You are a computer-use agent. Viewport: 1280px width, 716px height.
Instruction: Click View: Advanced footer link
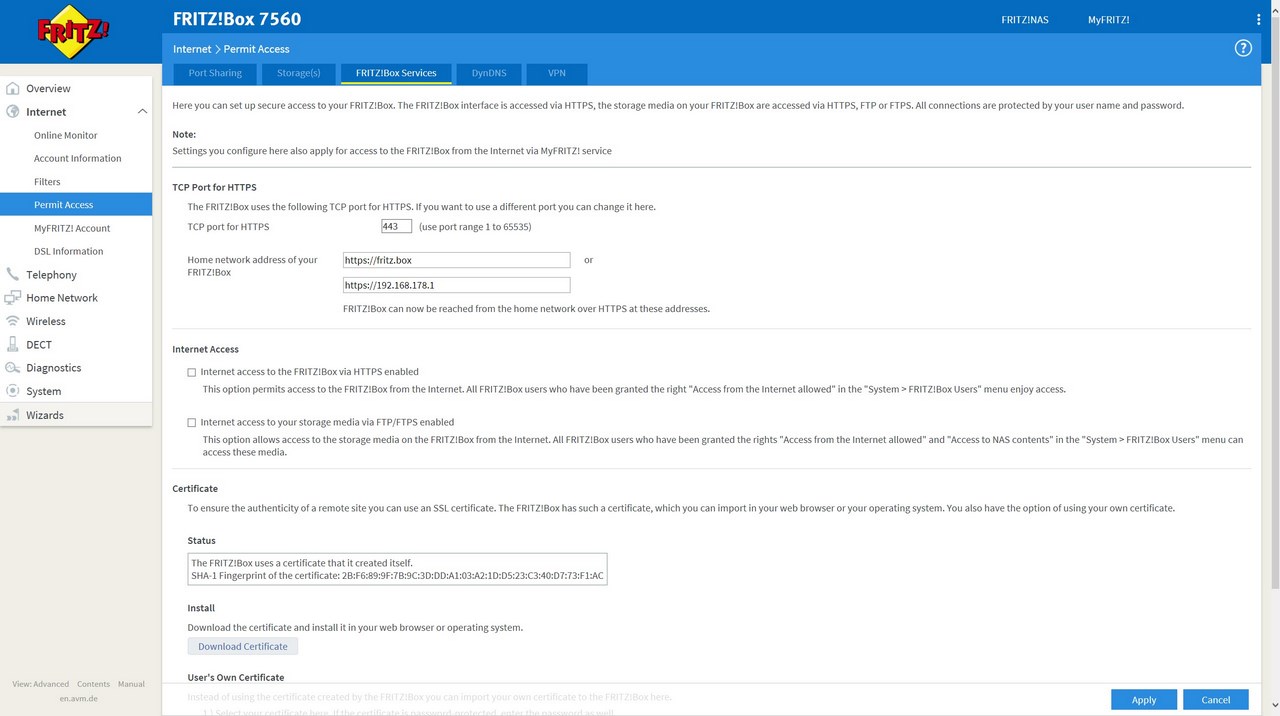[x=41, y=684]
